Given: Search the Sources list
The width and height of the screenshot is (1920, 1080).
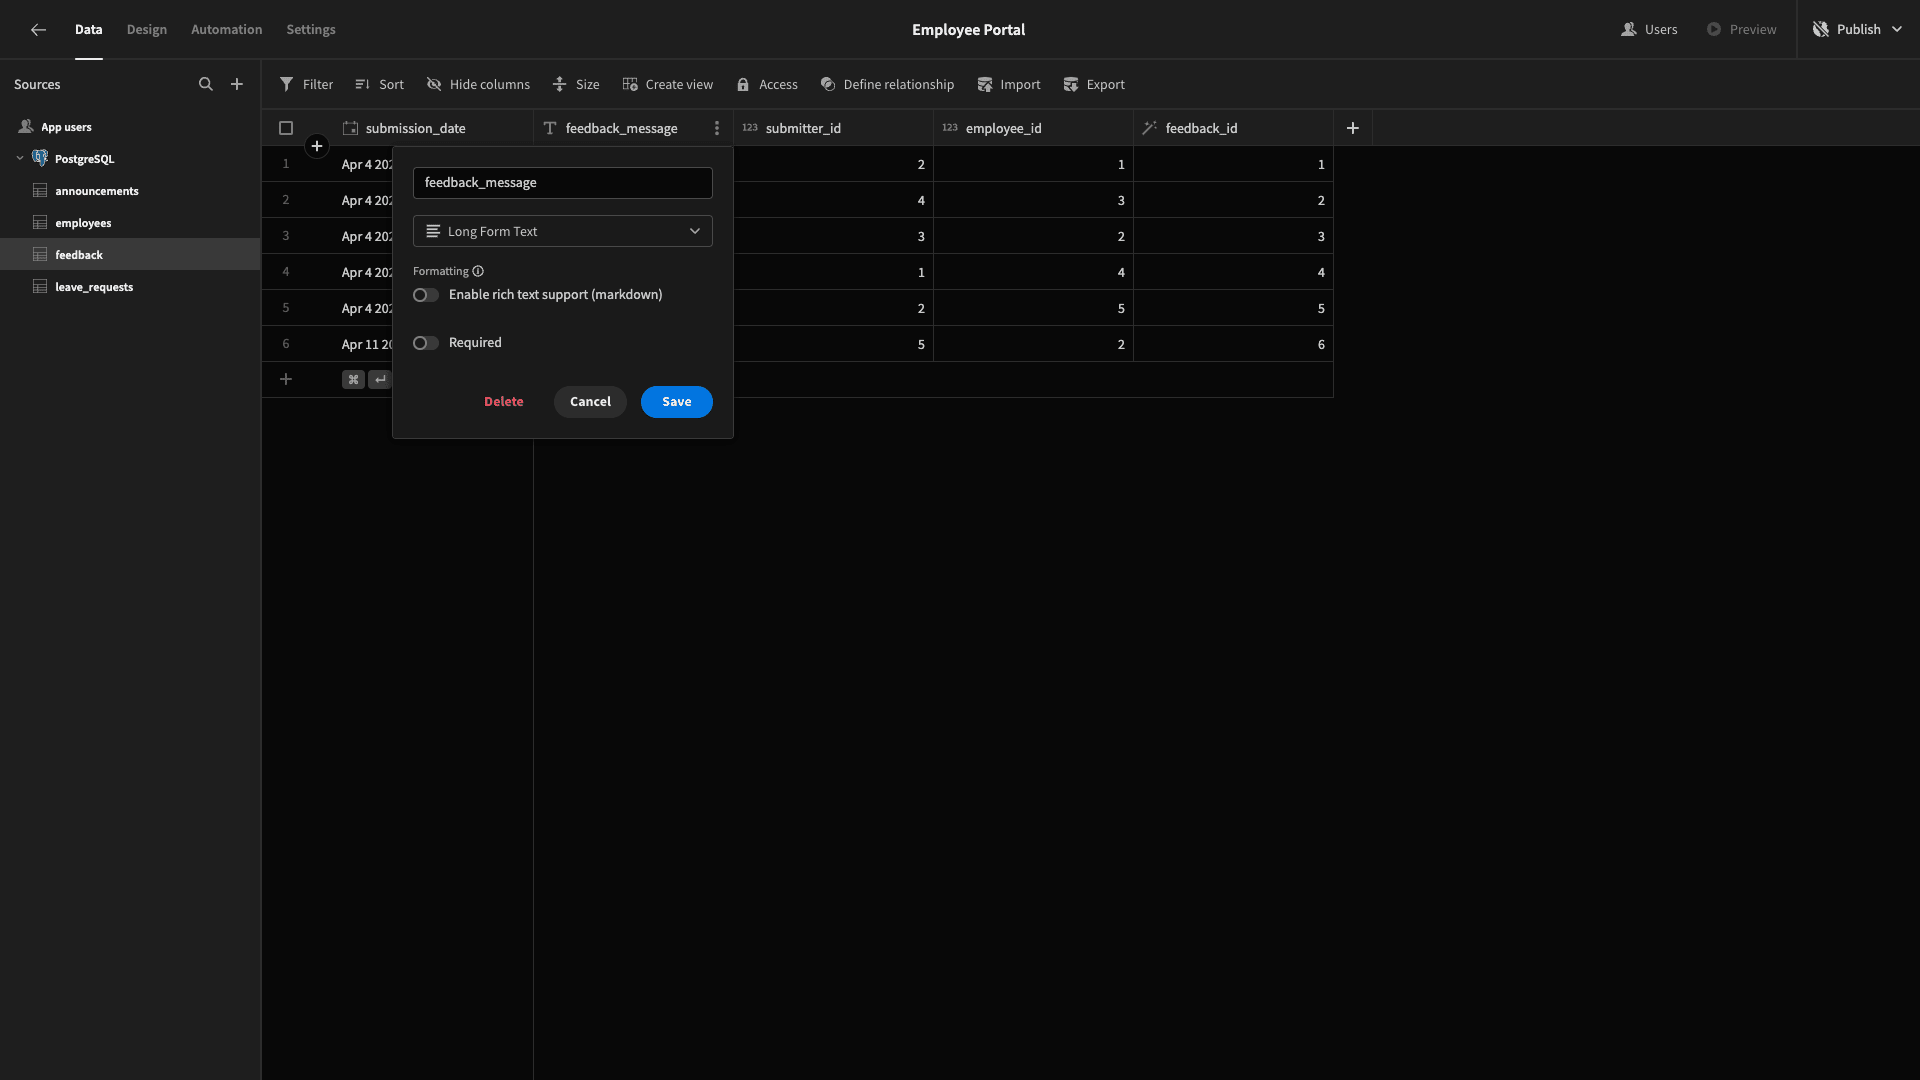Looking at the screenshot, I should 206,85.
